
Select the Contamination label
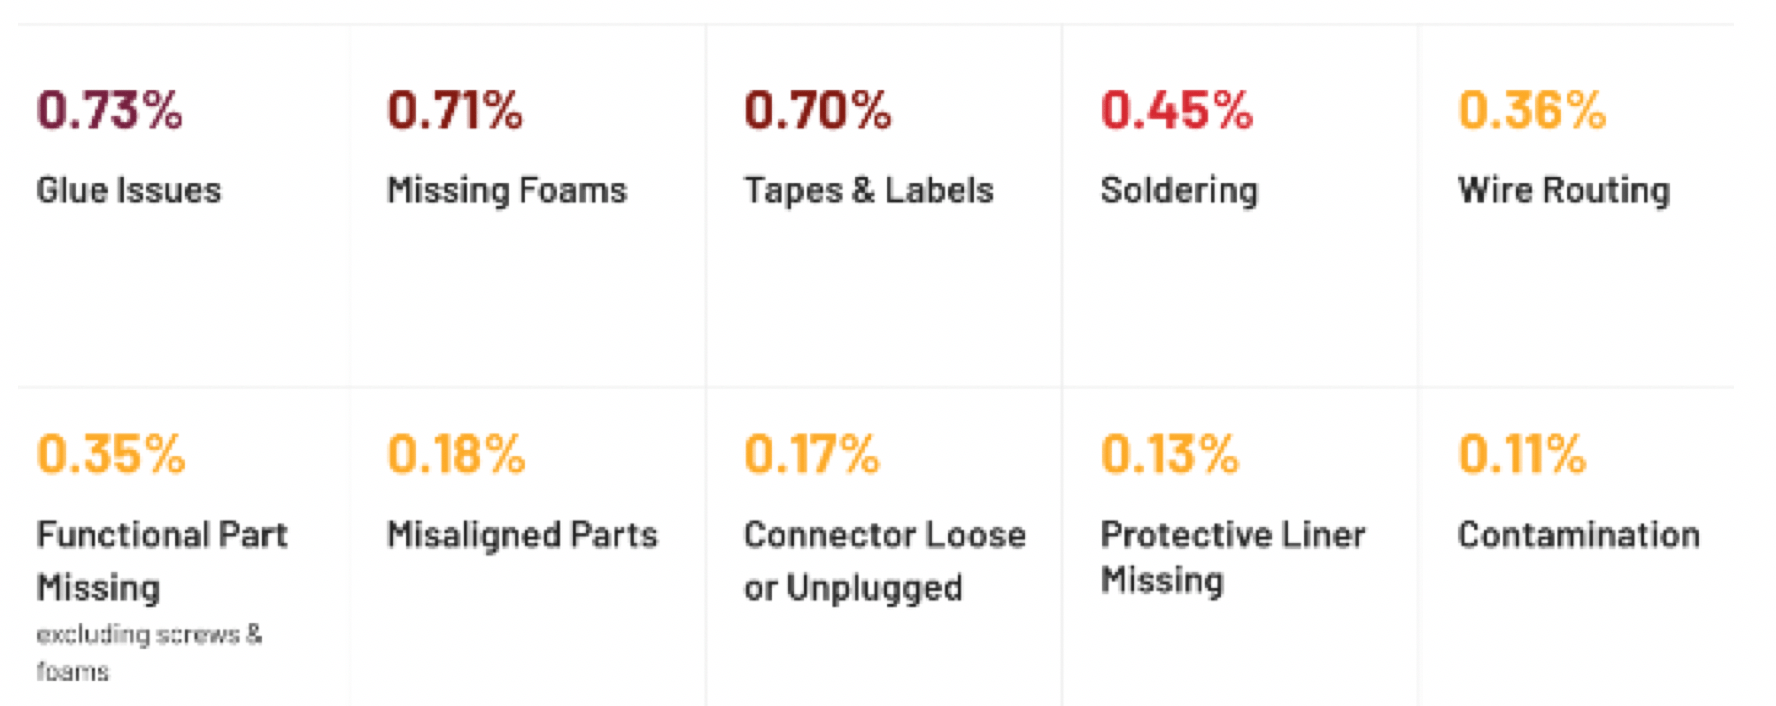(1579, 535)
